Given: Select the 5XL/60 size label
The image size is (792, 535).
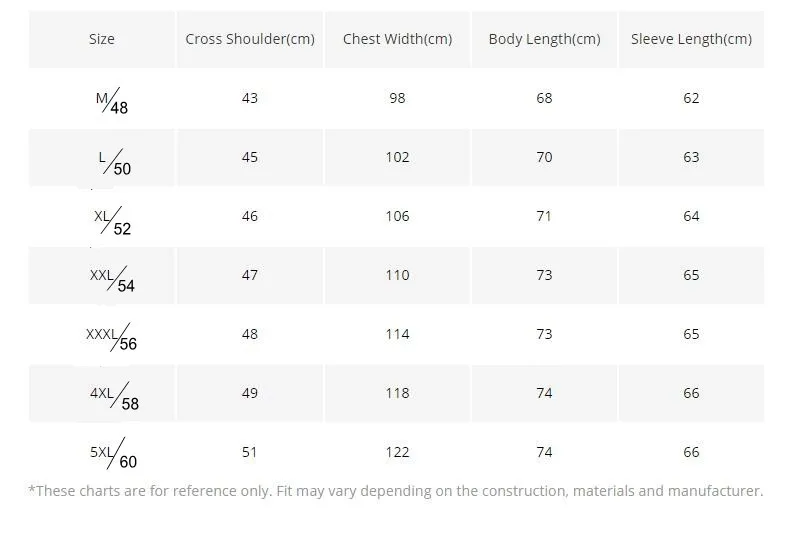Looking at the screenshot, I should click(114, 454).
